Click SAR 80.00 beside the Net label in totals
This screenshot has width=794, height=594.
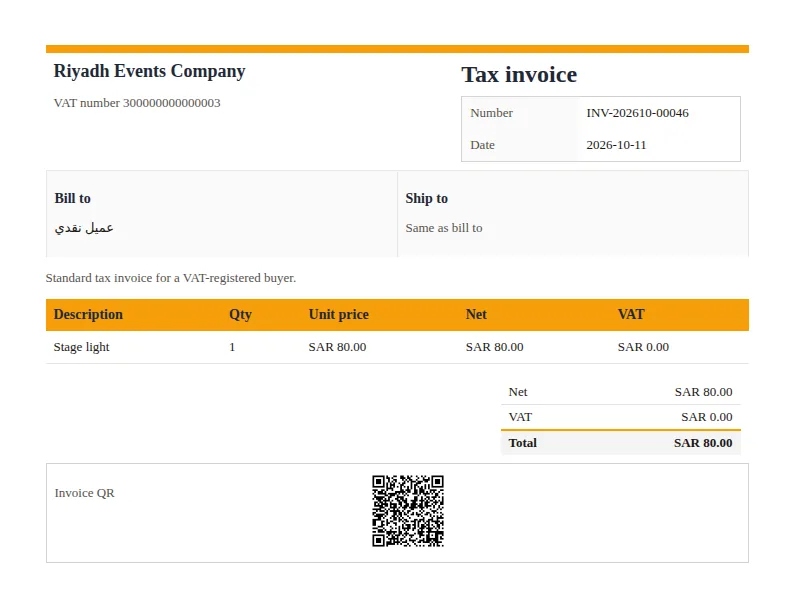coord(703,392)
